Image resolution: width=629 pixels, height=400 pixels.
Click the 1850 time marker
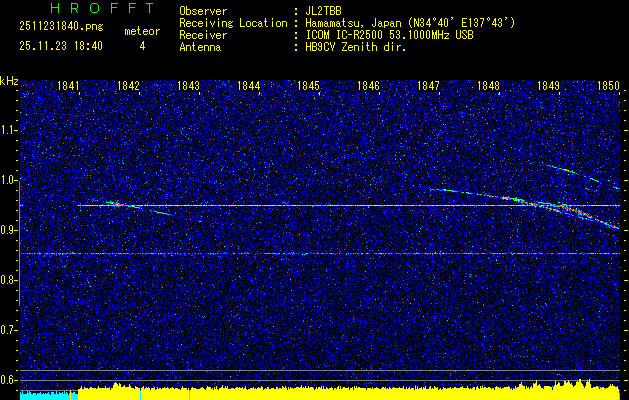pyautogui.click(x=608, y=87)
